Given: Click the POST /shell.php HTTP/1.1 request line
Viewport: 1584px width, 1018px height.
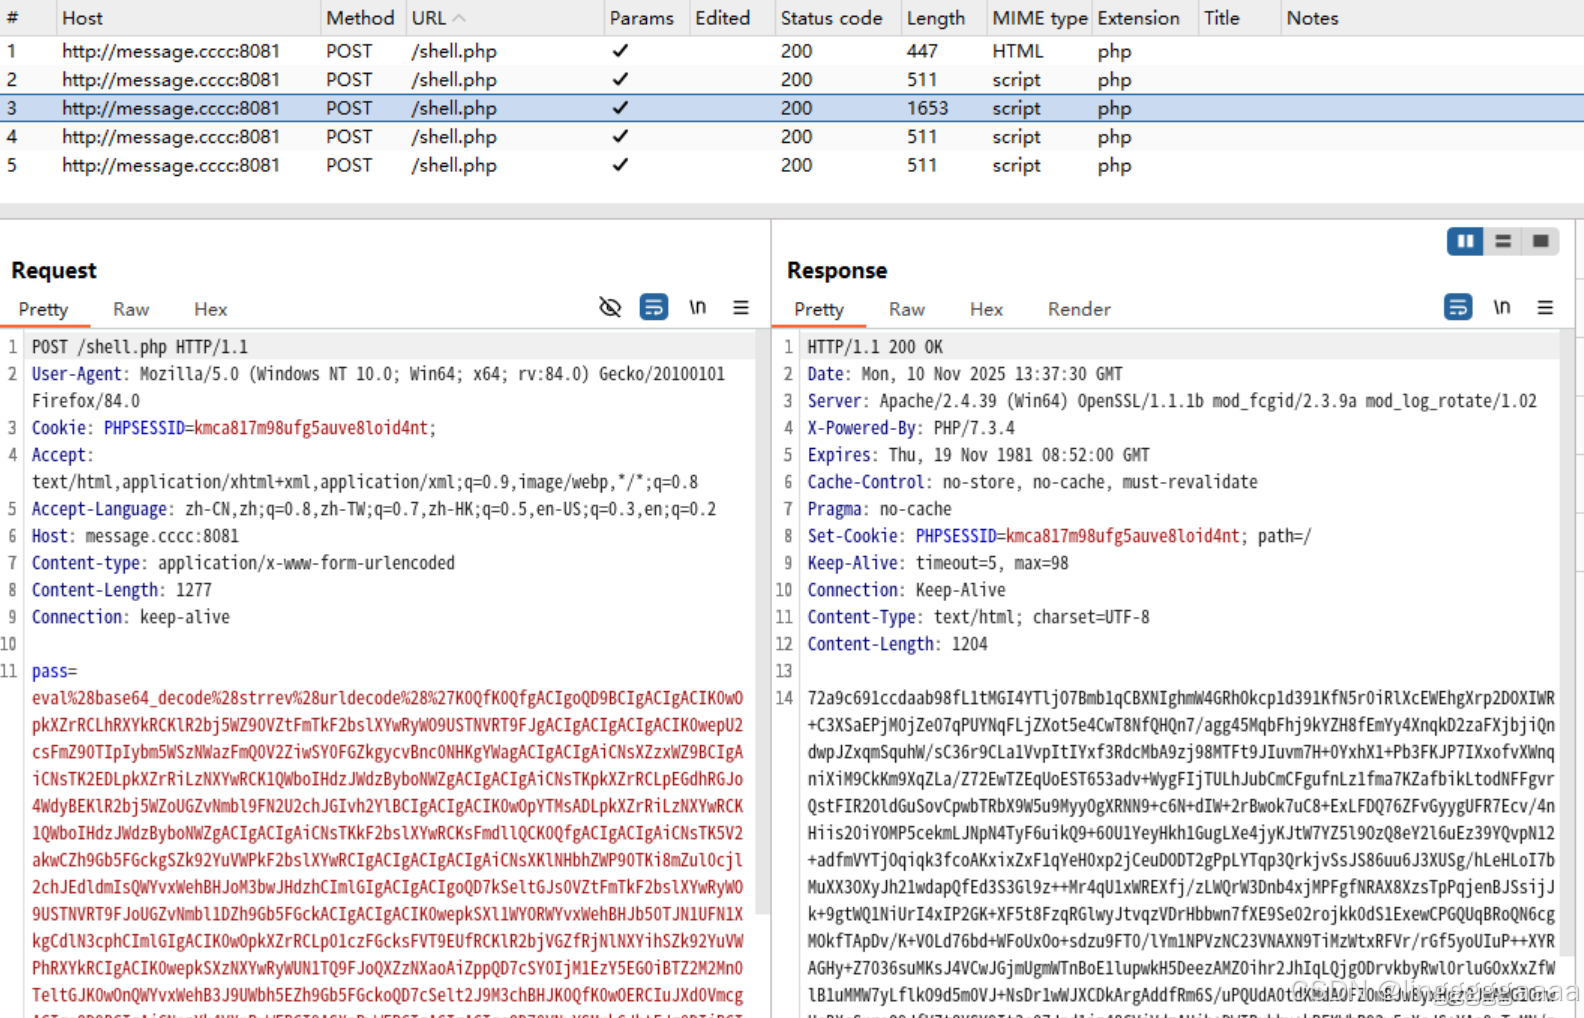Looking at the screenshot, I should [139, 347].
